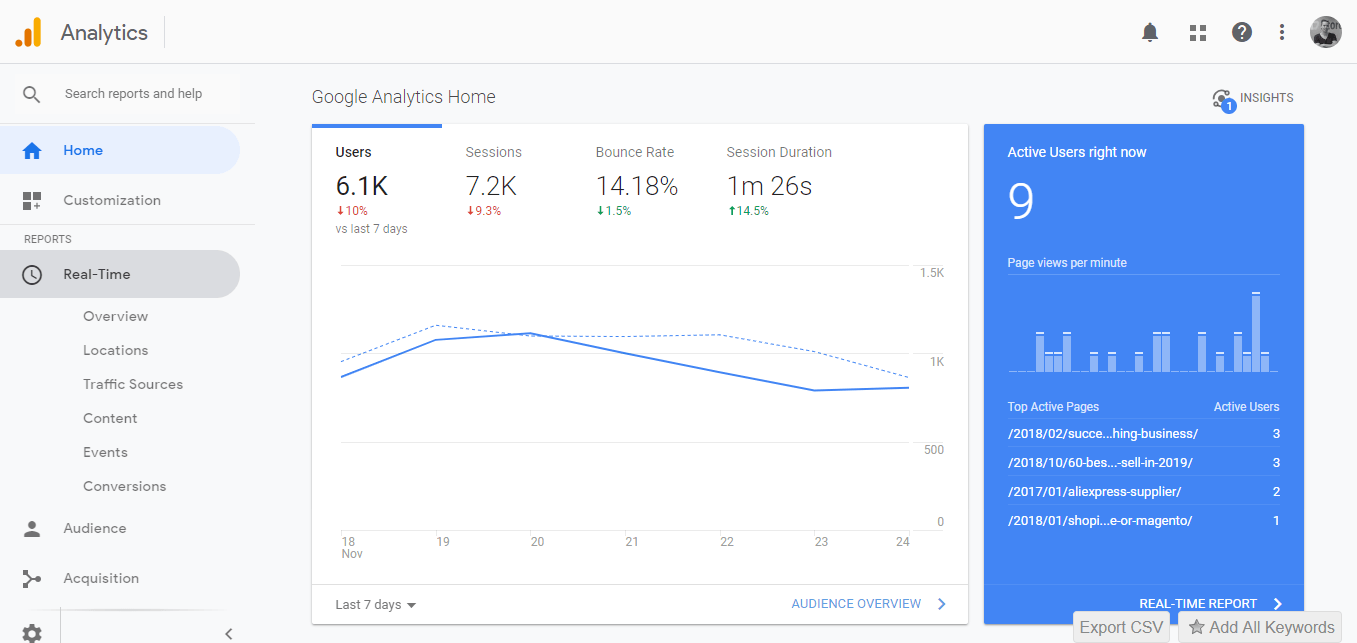The height and width of the screenshot is (643, 1357).
Task: Click the Customization dashboard icon
Action: coord(32,201)
